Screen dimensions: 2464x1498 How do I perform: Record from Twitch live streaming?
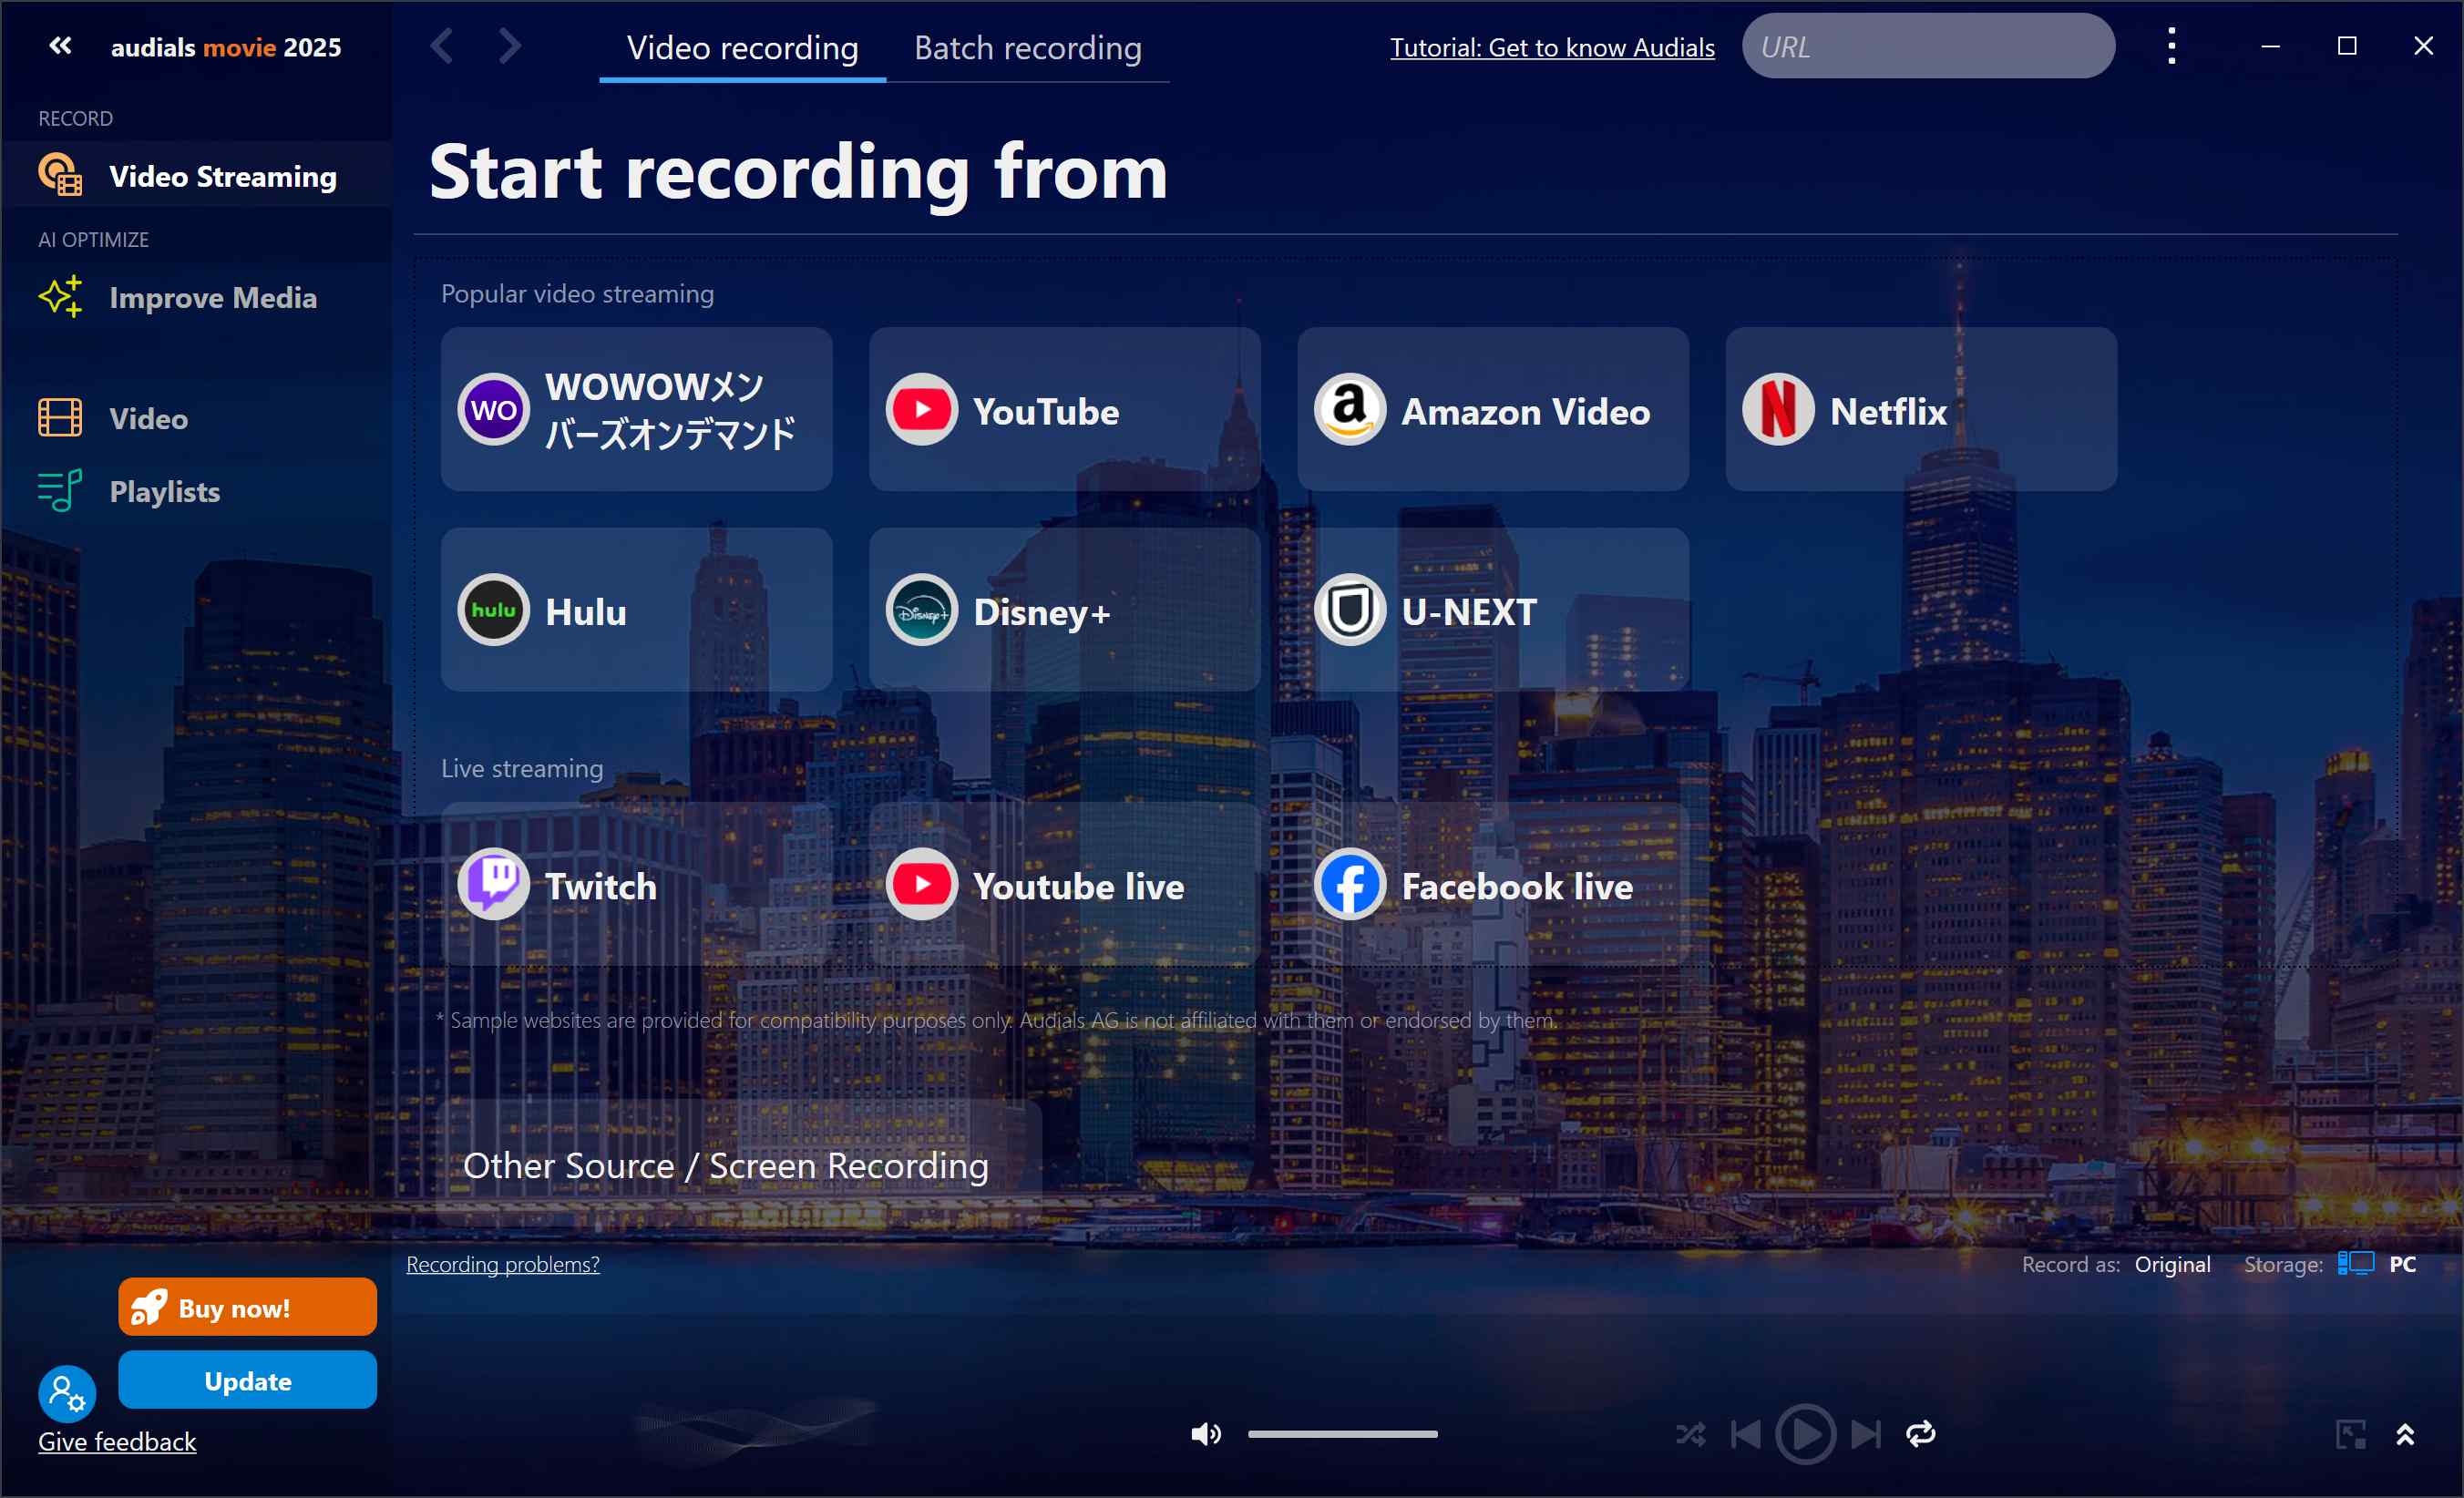pyautogui.click(x=636, y=884)
